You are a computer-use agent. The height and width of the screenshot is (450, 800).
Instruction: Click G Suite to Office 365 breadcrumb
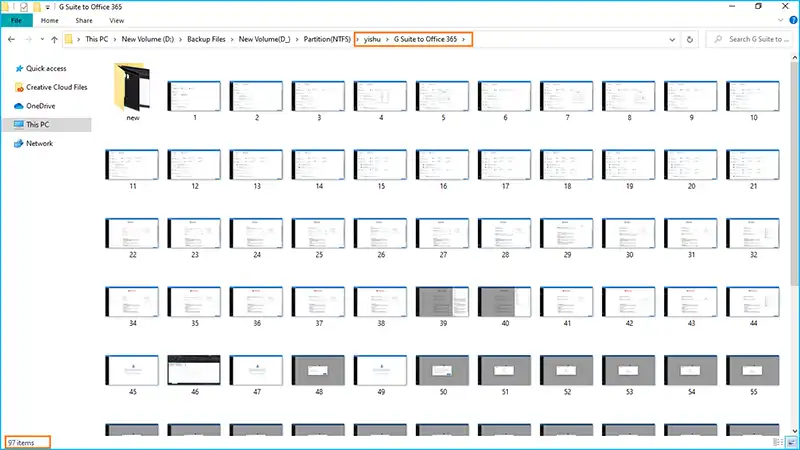pyautogui.click(x=426, y=39)
